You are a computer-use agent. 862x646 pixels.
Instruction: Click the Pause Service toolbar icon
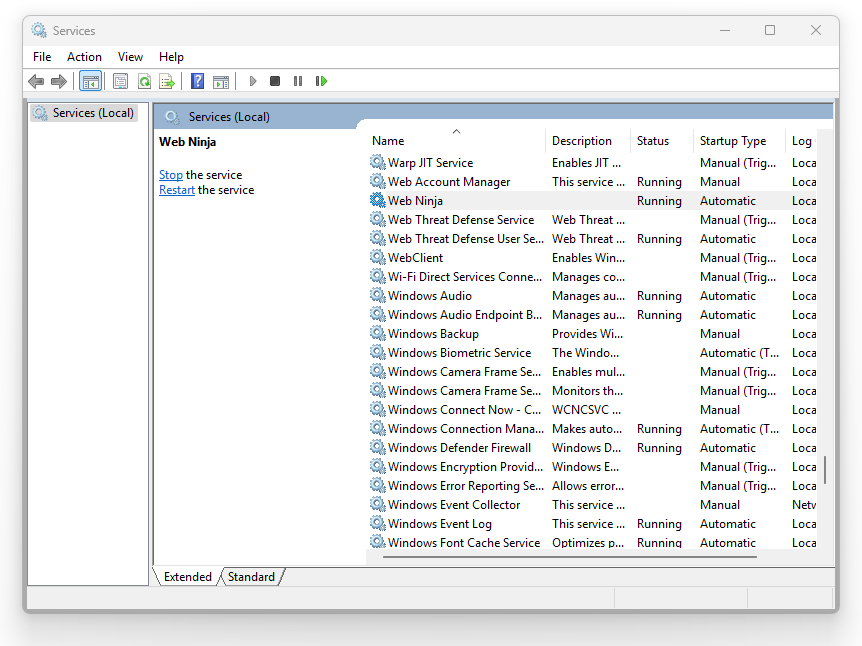tap(298, 81)
